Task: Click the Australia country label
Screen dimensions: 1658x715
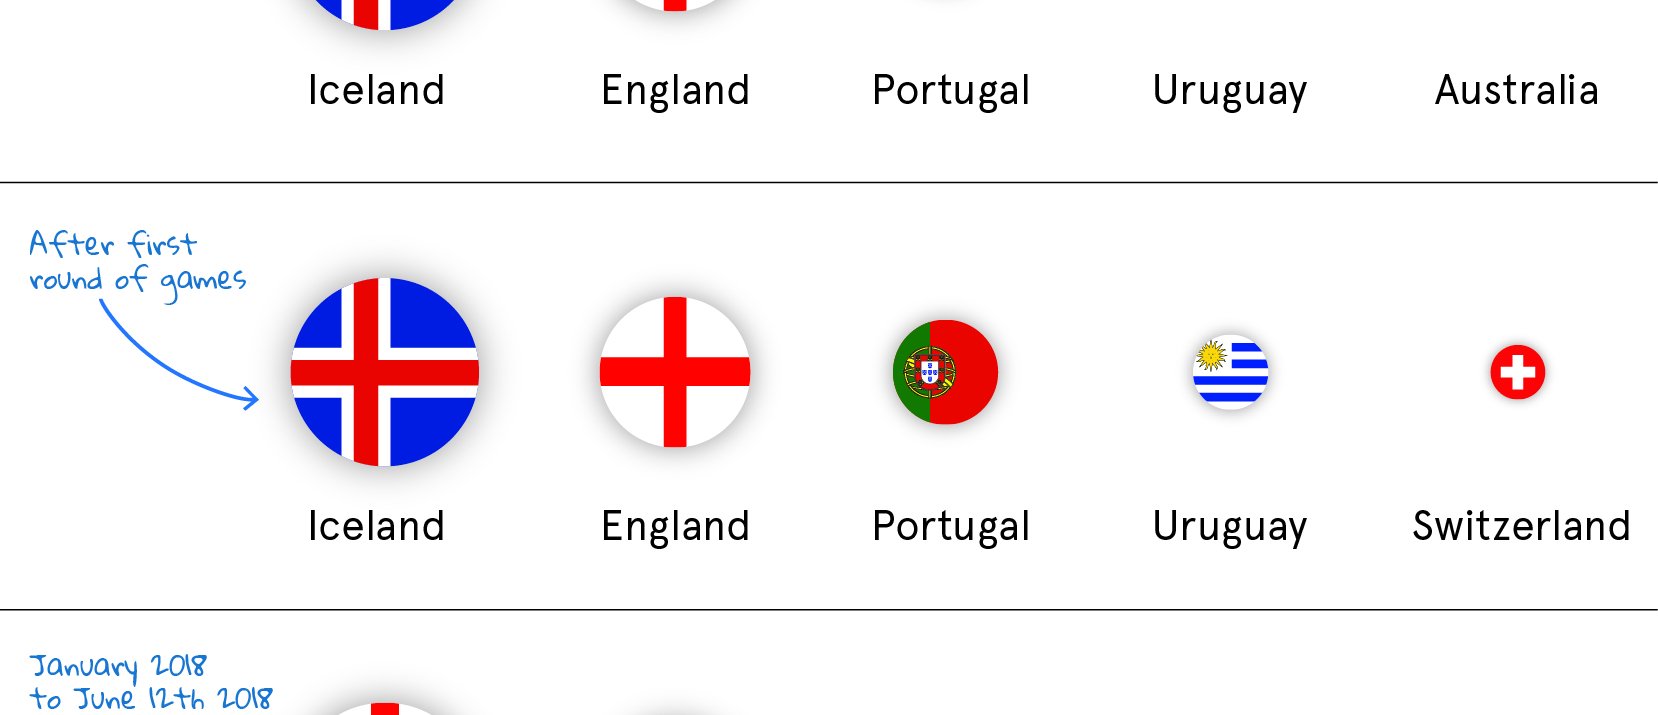Action: tap(1516, 90)
